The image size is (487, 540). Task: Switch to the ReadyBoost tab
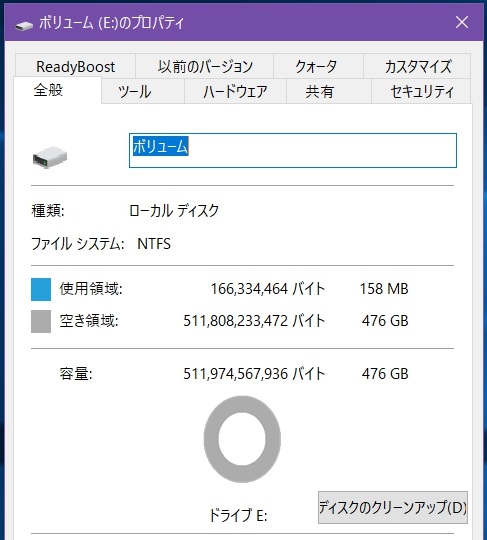[75, 66]
